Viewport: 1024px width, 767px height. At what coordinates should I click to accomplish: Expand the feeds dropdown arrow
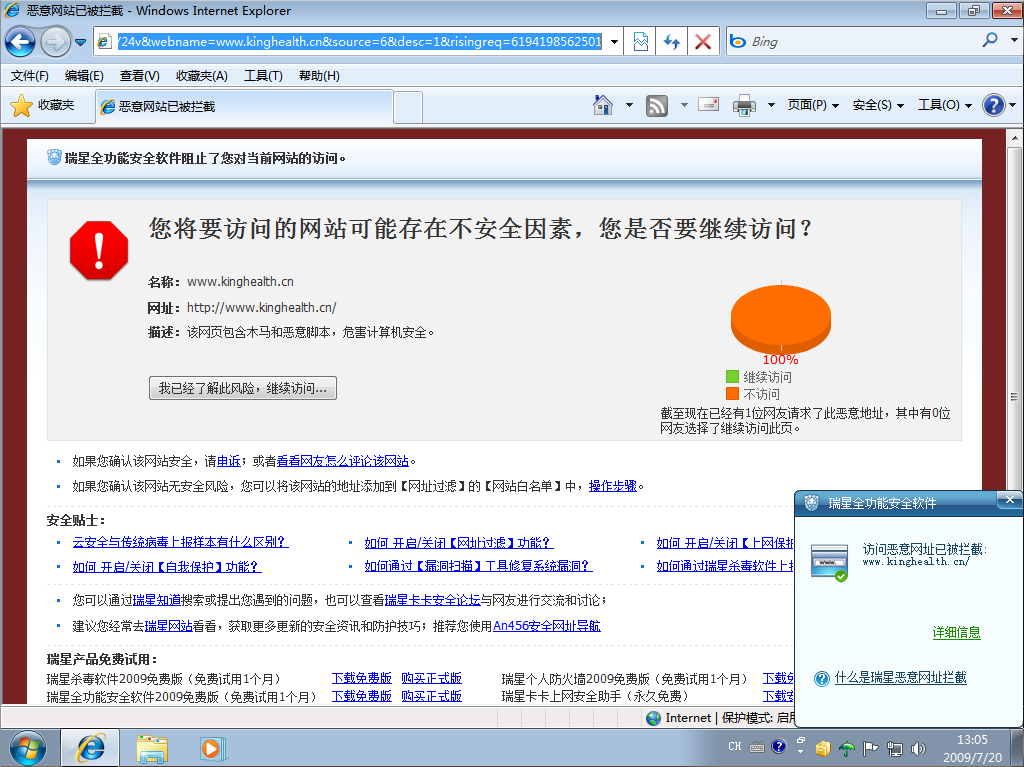684,105
